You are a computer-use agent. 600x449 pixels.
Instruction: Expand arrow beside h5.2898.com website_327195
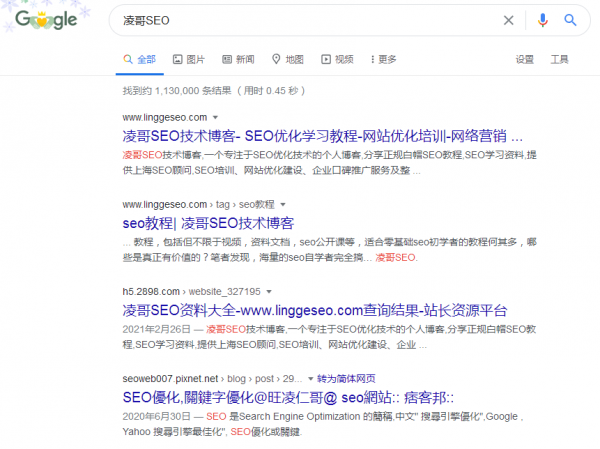click(x=269, y=292)
